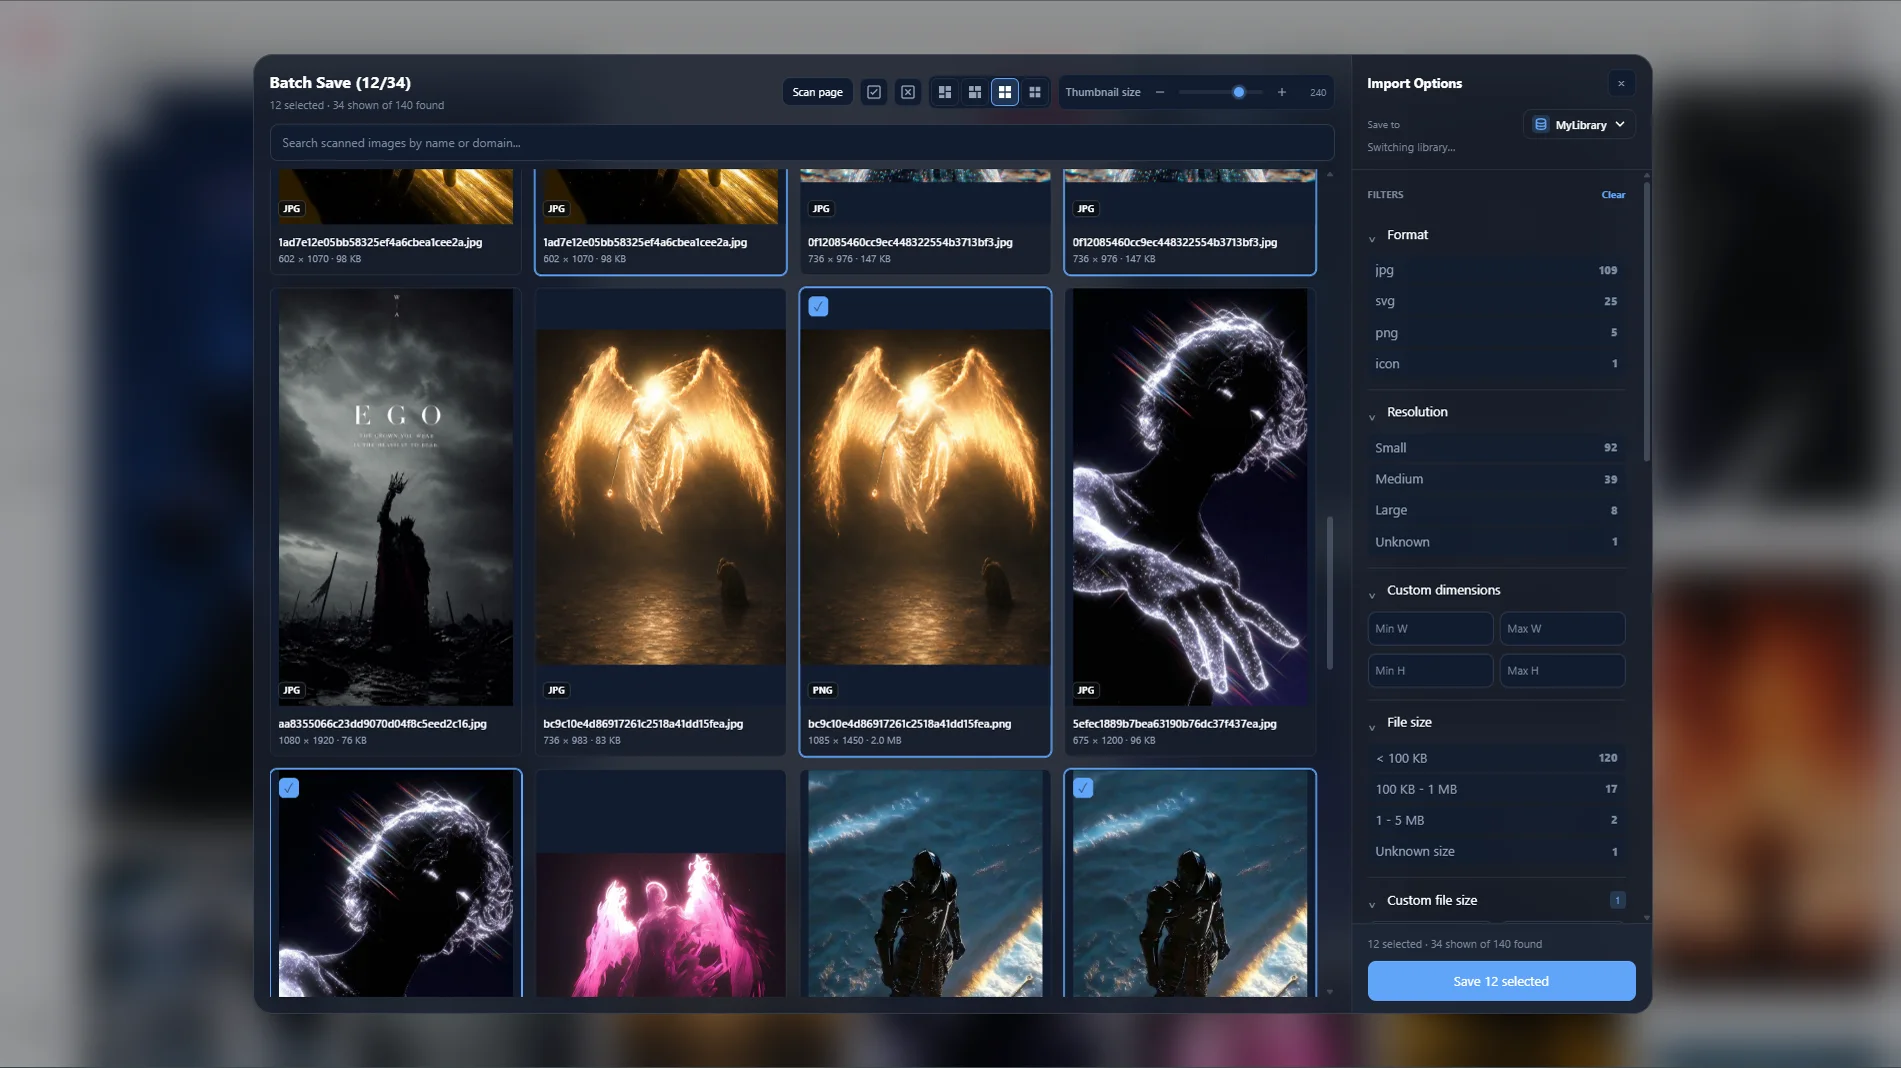
Task: Switch to the staggered masonry layout icon
Action: coord(975,92)
